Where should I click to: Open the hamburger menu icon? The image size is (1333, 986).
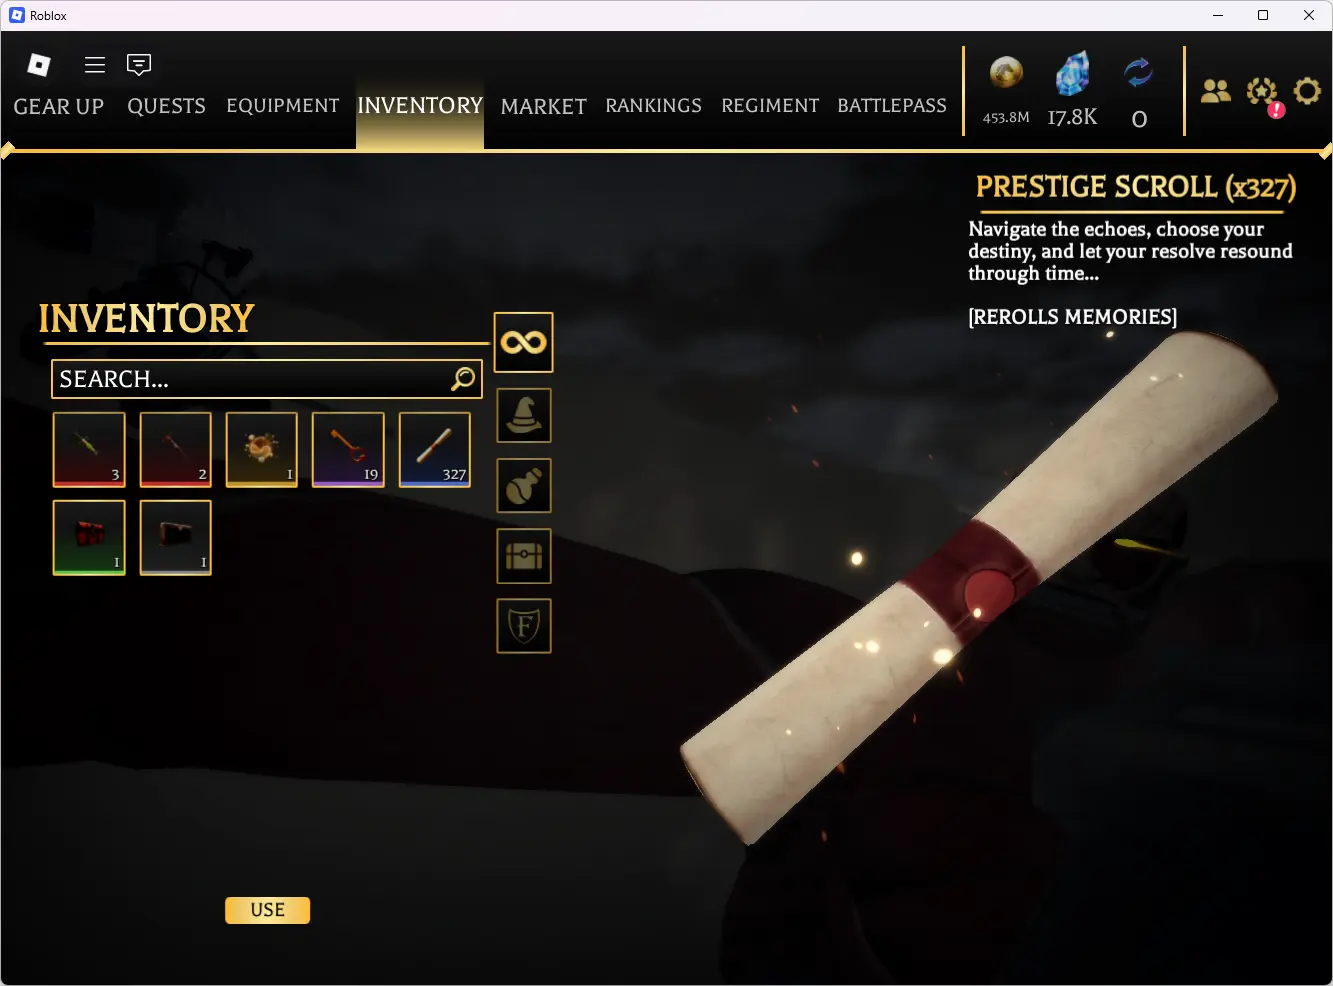95,65
